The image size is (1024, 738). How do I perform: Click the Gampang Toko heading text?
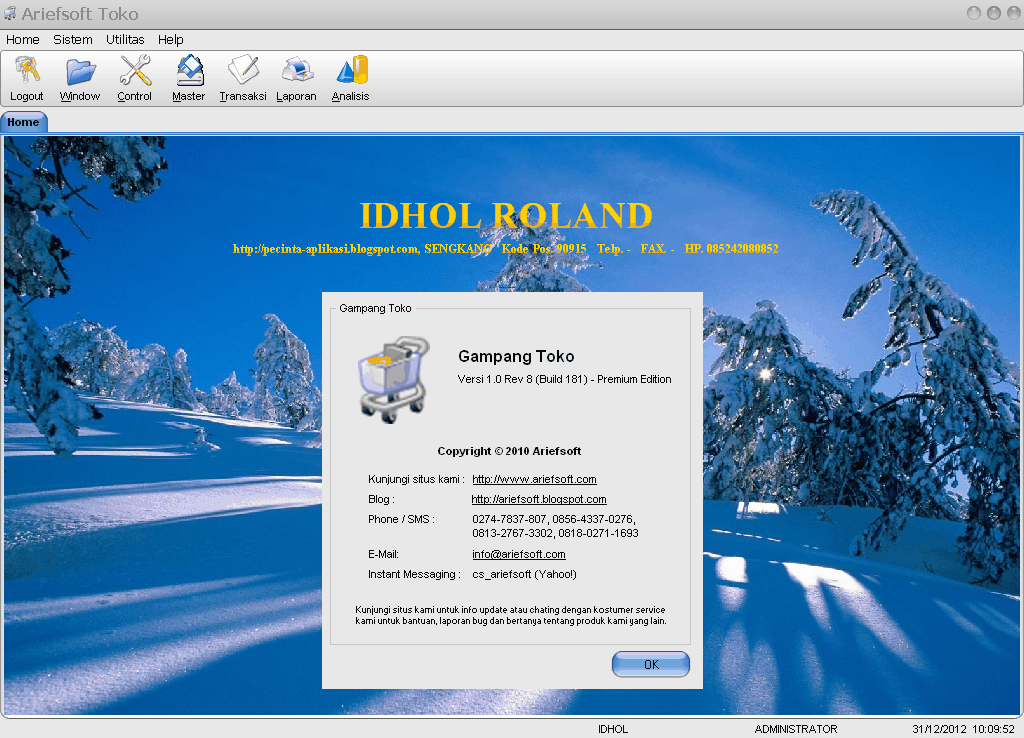516,357
